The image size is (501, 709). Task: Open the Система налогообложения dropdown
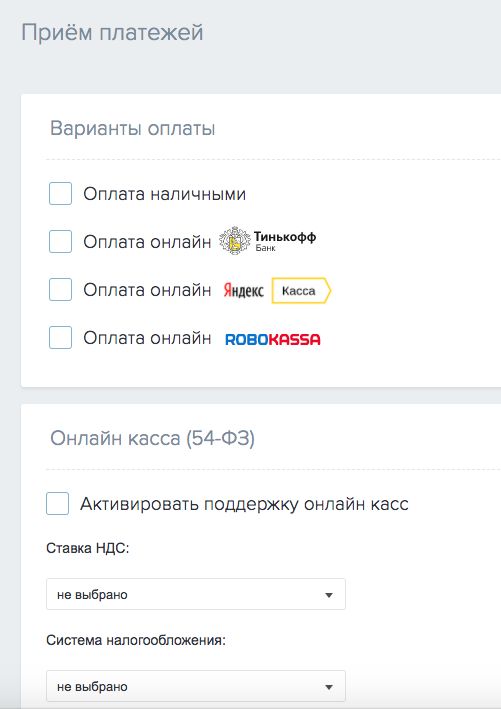click(196, 686)
